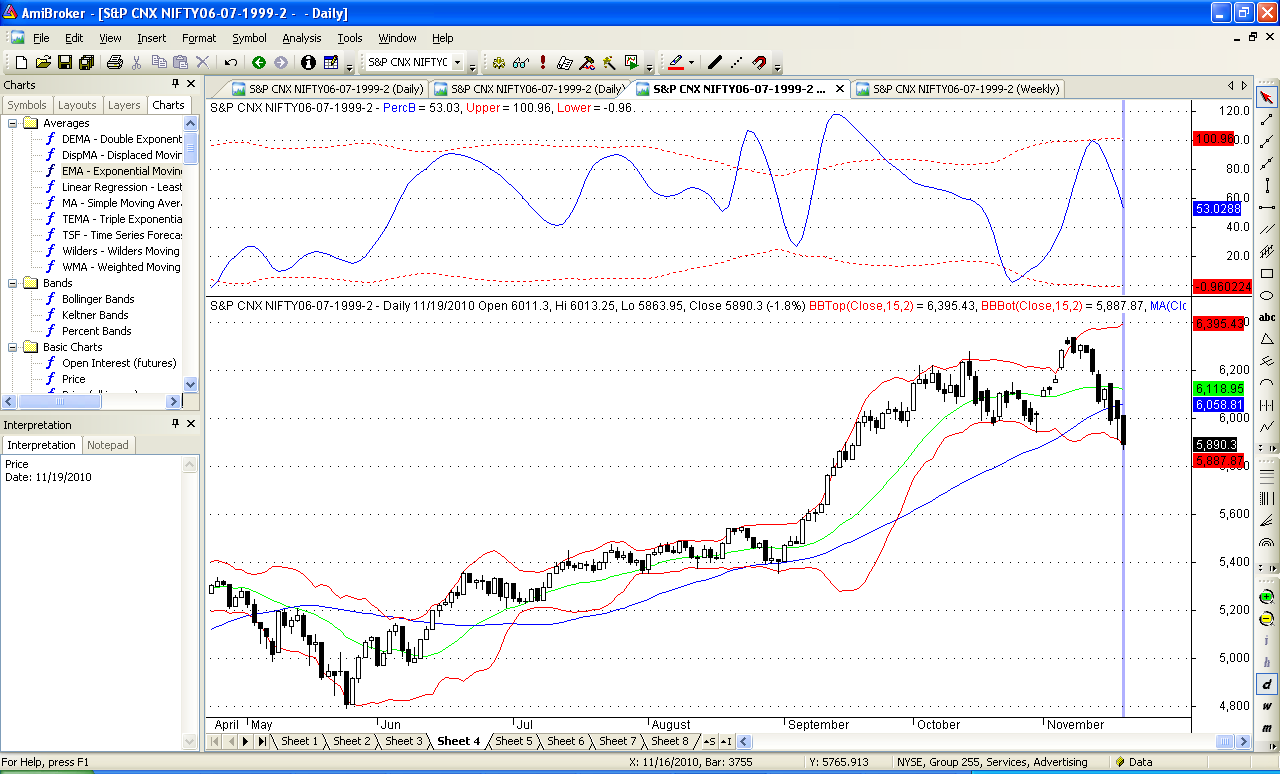1280x774 pixels.
Task: Switch to Sheet 8 tab
Action: coord(669,741)
